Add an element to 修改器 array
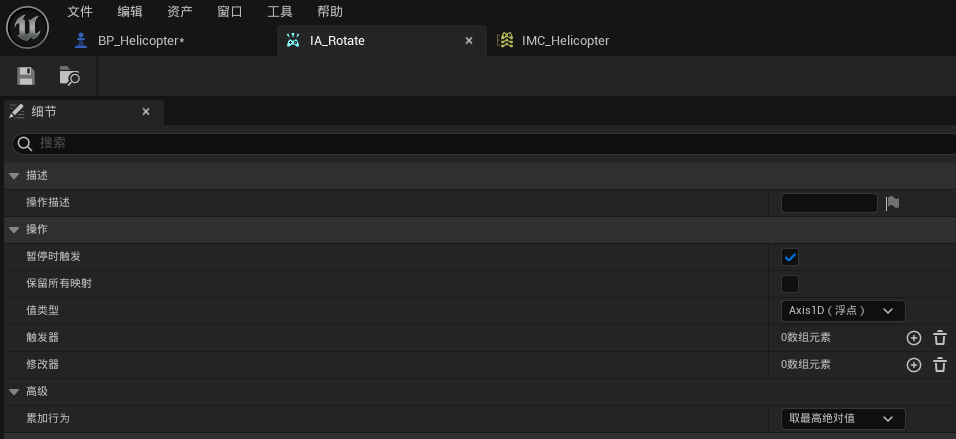 pyautogui.click(x=913, y=365)
